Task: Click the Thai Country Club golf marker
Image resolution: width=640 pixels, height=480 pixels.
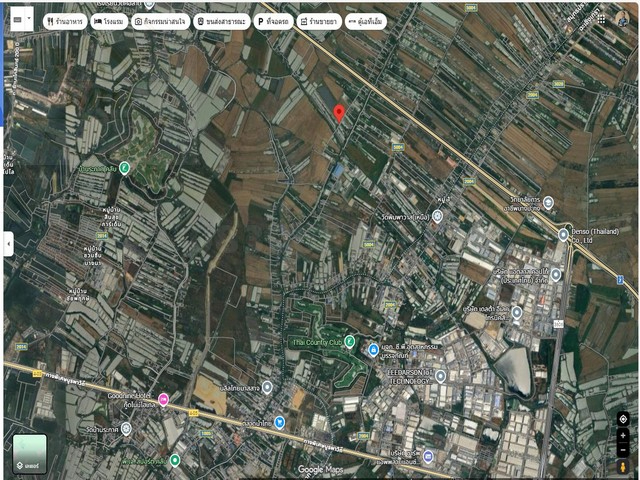Action: 350,341
